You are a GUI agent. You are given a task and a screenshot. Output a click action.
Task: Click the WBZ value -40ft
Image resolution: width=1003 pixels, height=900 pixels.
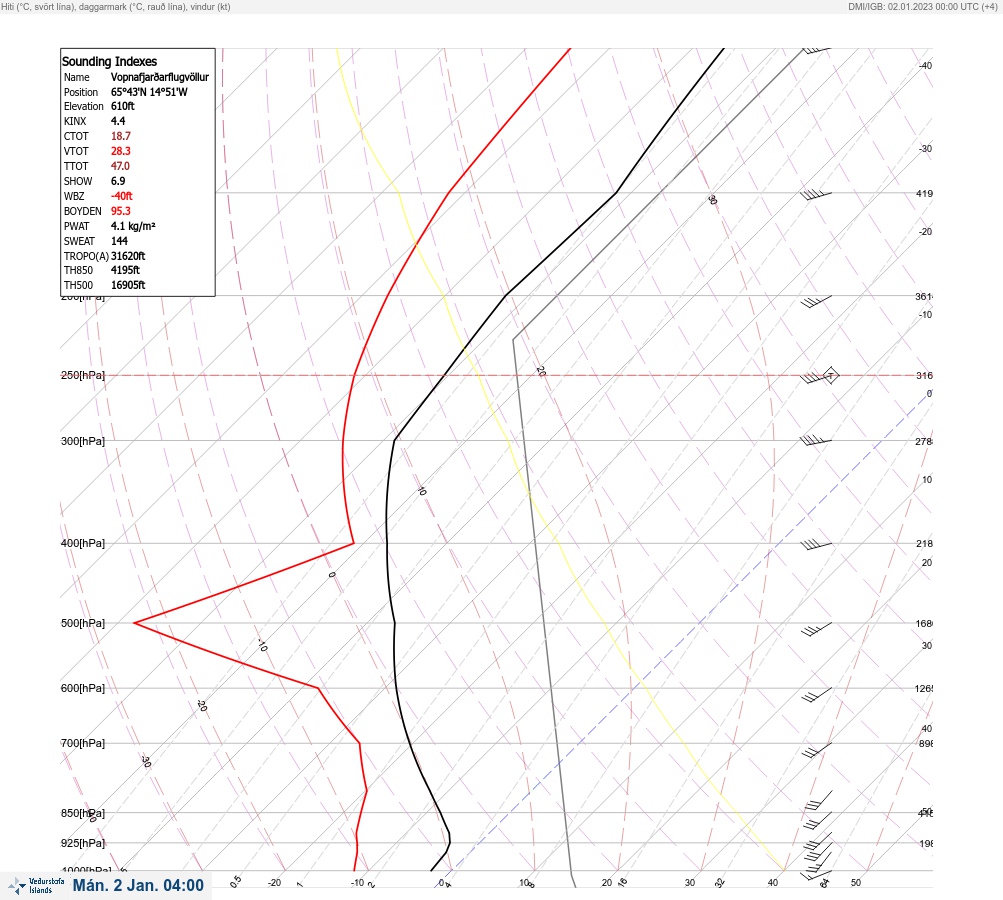coord(122,196)
